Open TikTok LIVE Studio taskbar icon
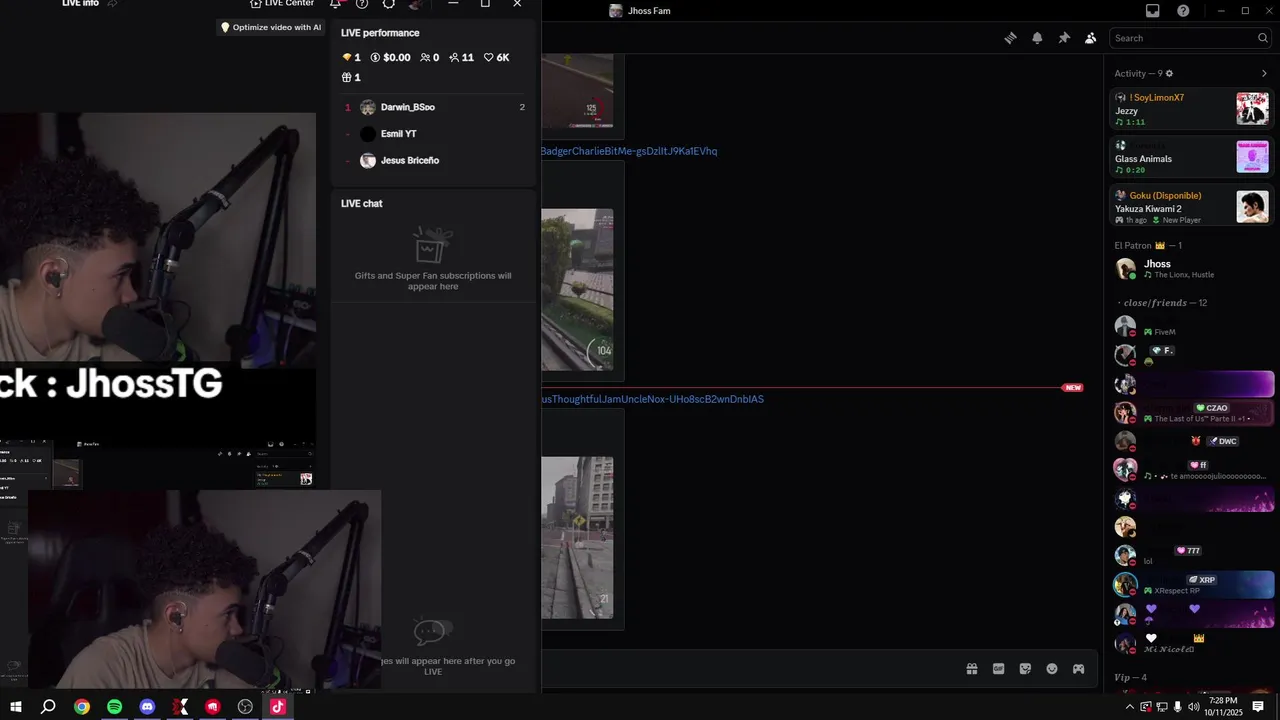 [278, 707]
